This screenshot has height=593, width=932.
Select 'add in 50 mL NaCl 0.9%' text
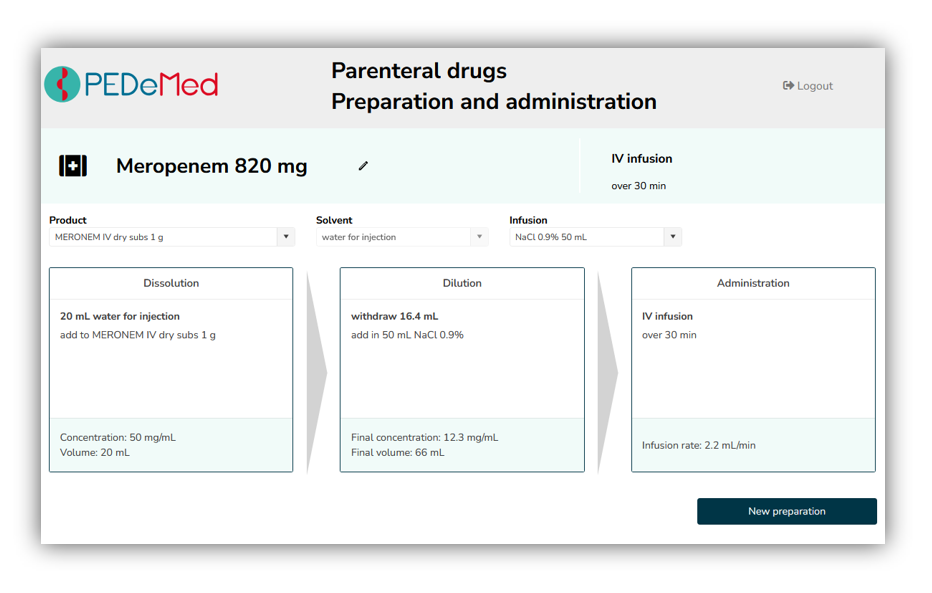[x=407, y=335]
